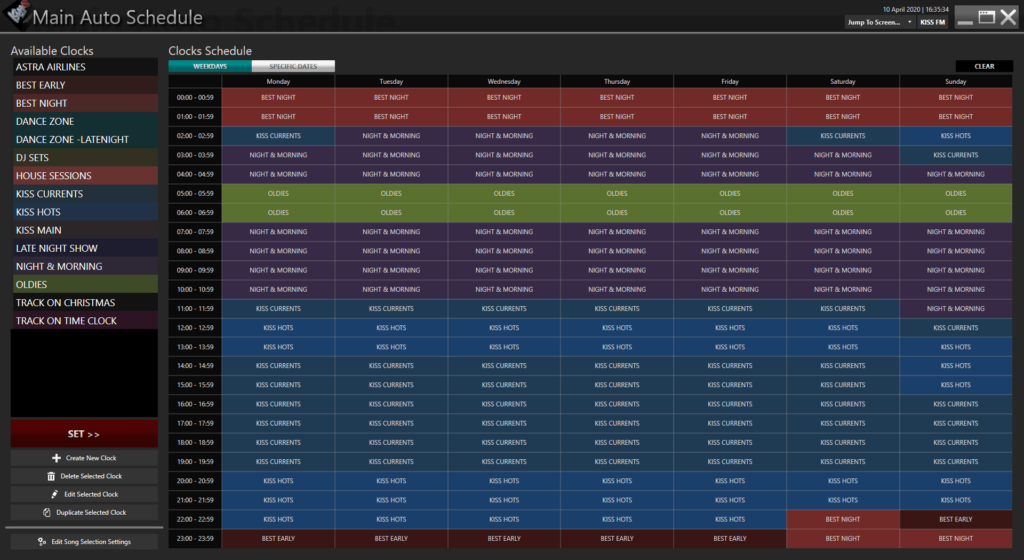Click the Edit Song Selection Settings icon
Viewport: 1024px width, 560px height.
(42, 542)
